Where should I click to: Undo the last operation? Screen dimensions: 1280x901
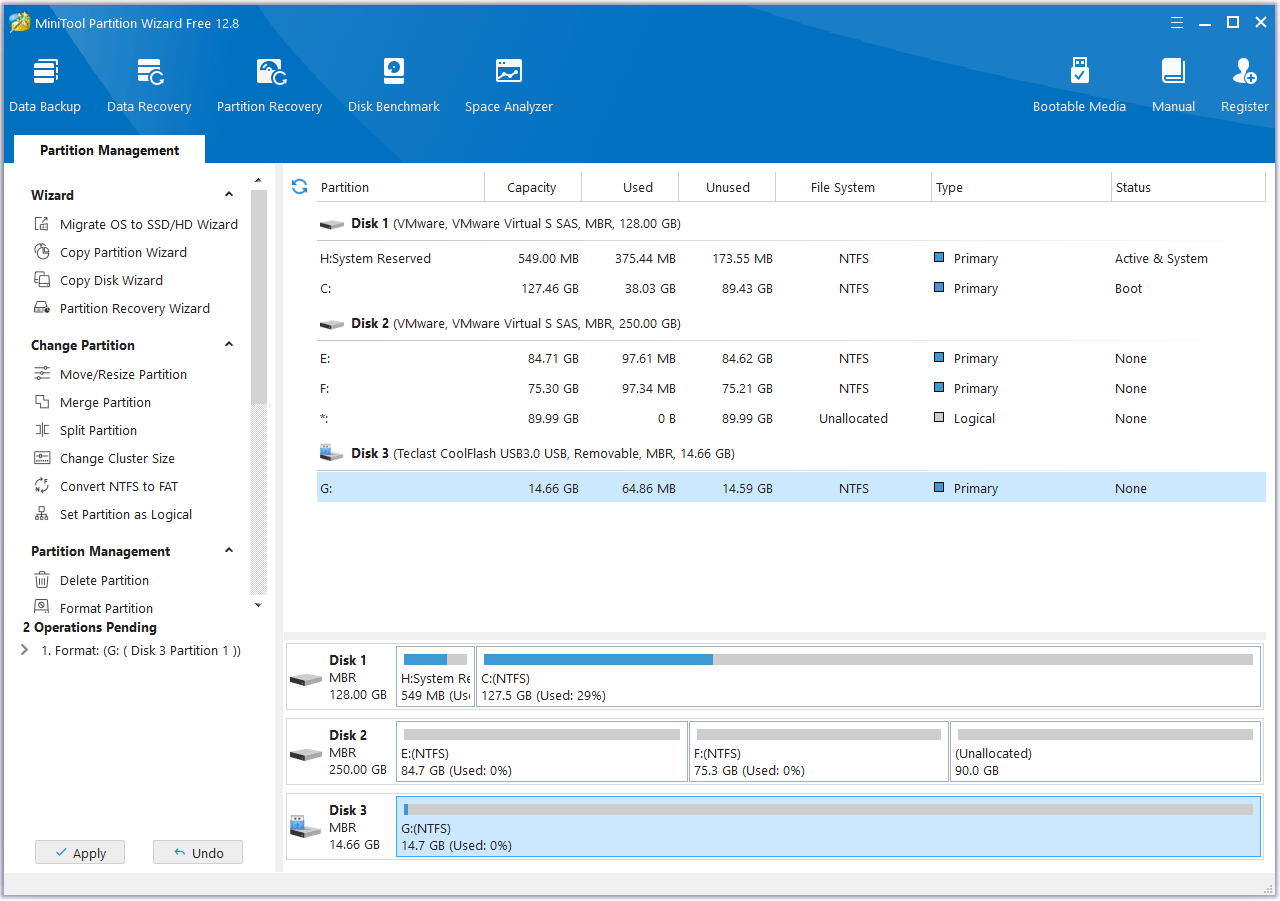[198, 853]
